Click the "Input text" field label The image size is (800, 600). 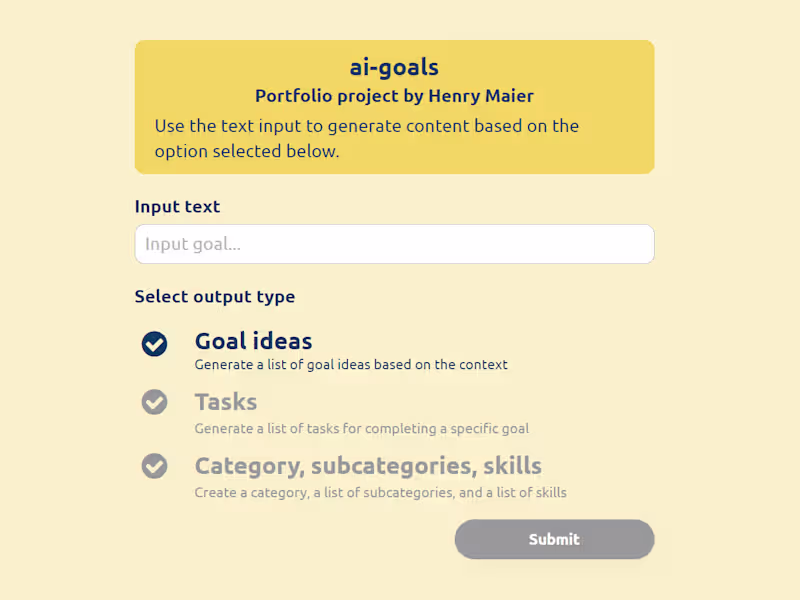coord(177,207)
